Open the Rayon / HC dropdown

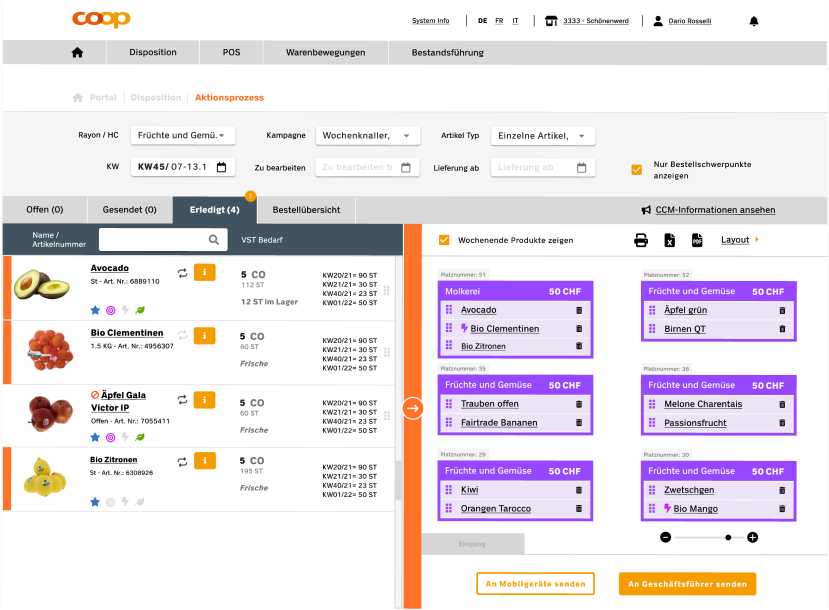tap(183, 135)
